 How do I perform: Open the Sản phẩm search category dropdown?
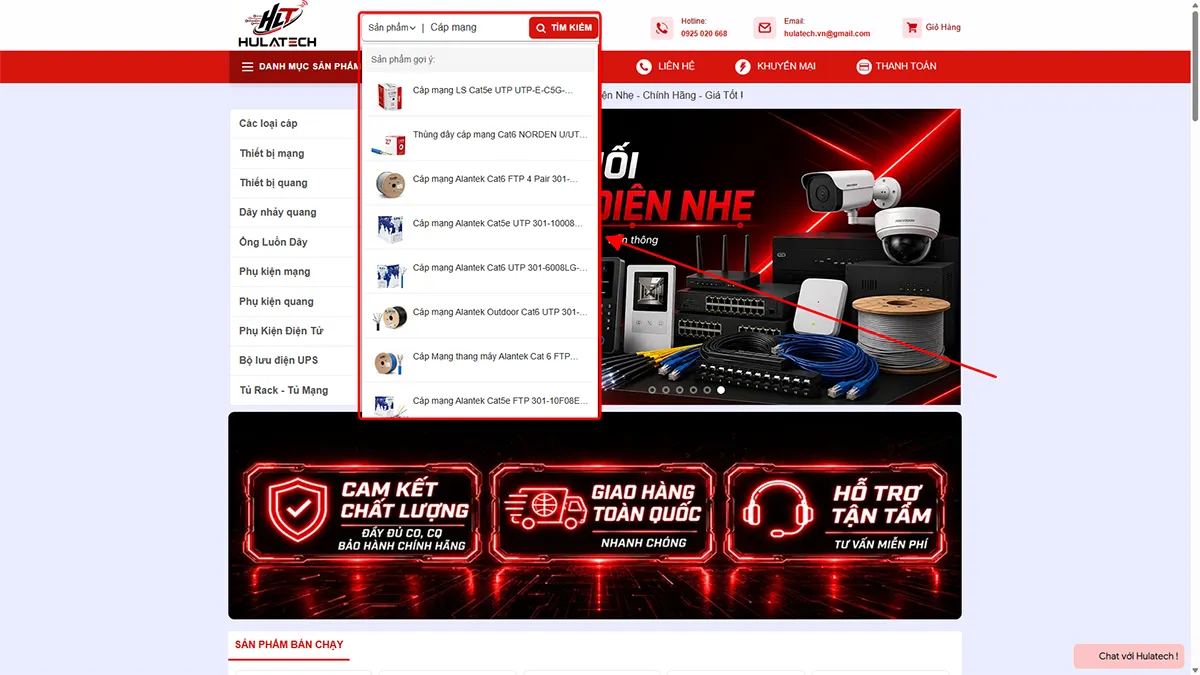tap(391, 27)
